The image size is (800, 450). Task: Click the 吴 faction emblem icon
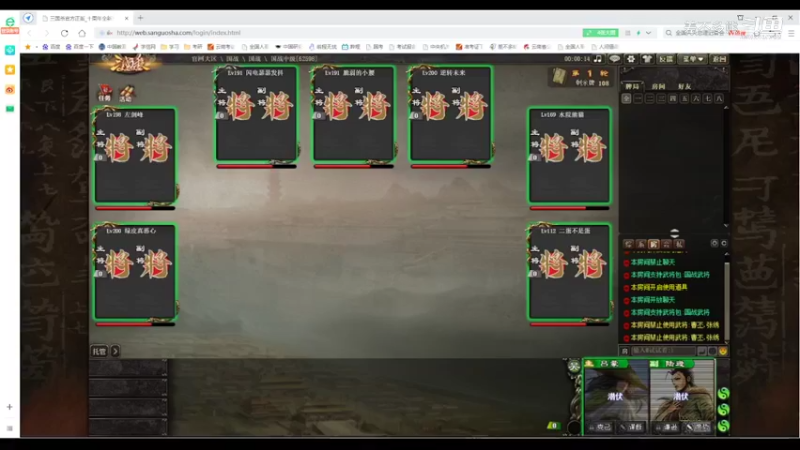point(574,365)
